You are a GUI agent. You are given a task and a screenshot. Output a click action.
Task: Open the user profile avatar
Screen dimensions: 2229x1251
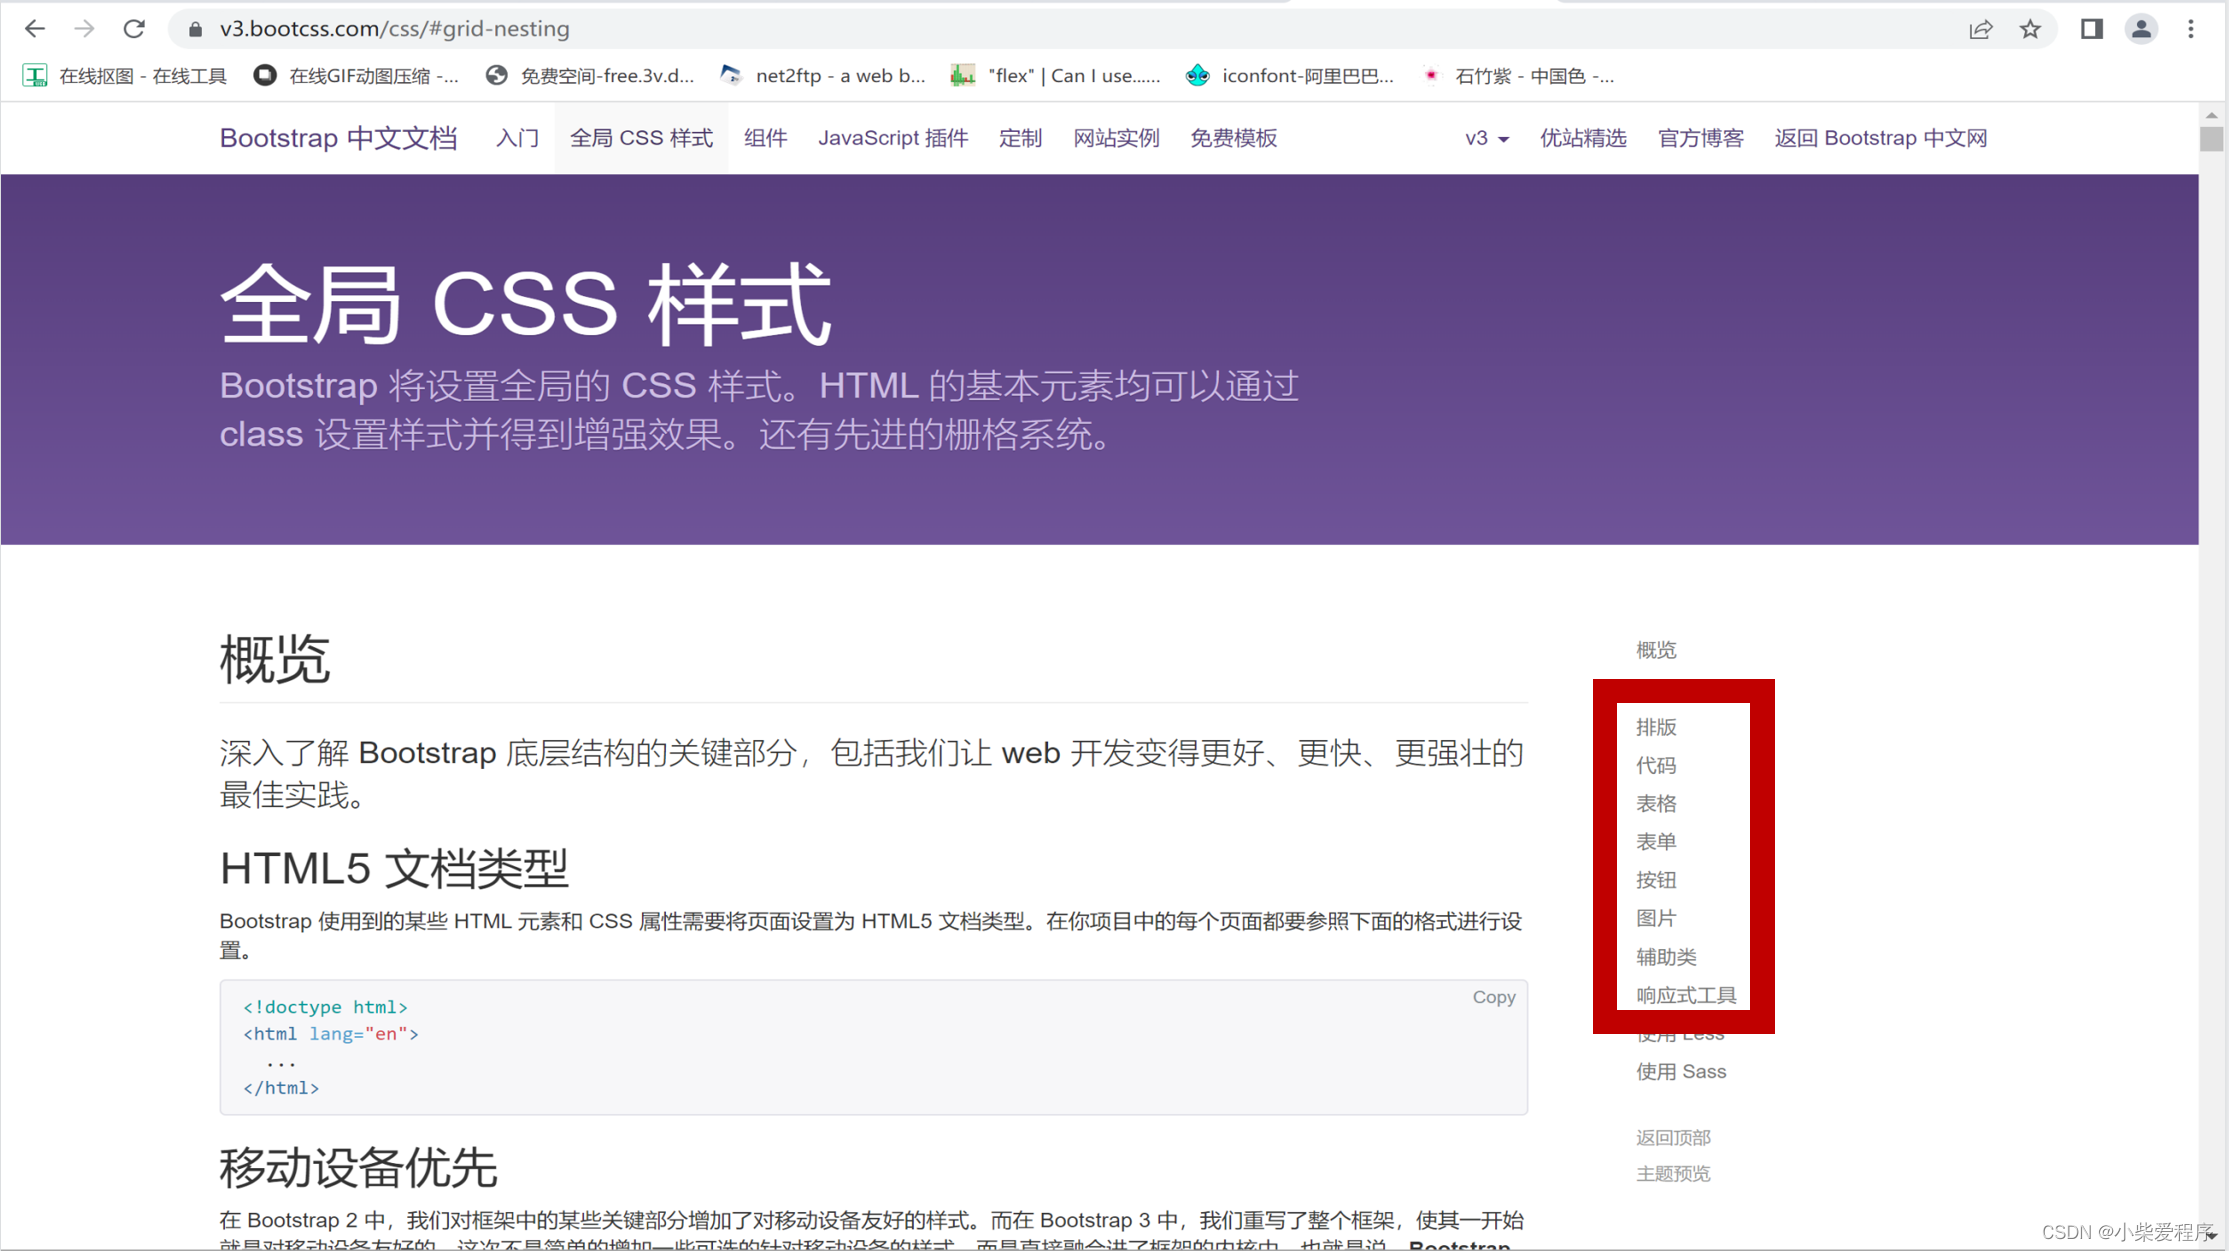2141,29
